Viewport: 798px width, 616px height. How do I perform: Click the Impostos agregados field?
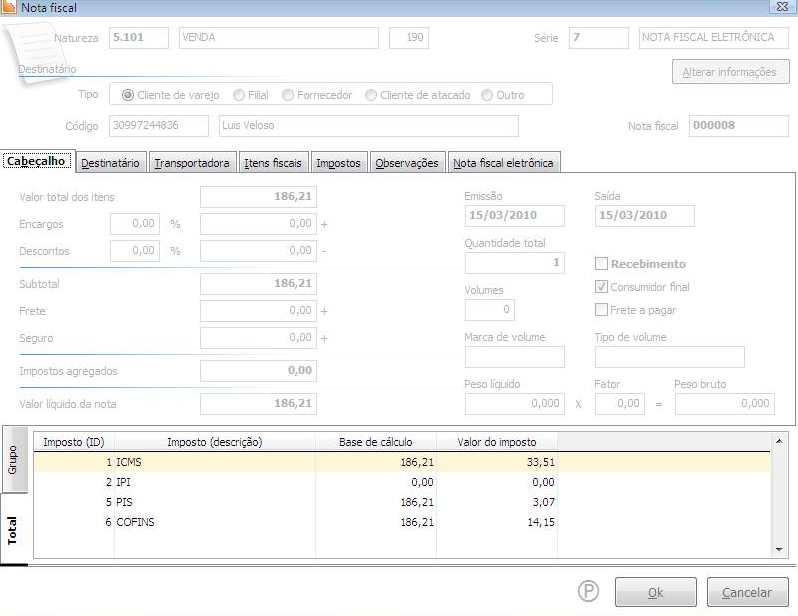pyautogui.click(x=259, y=371)
